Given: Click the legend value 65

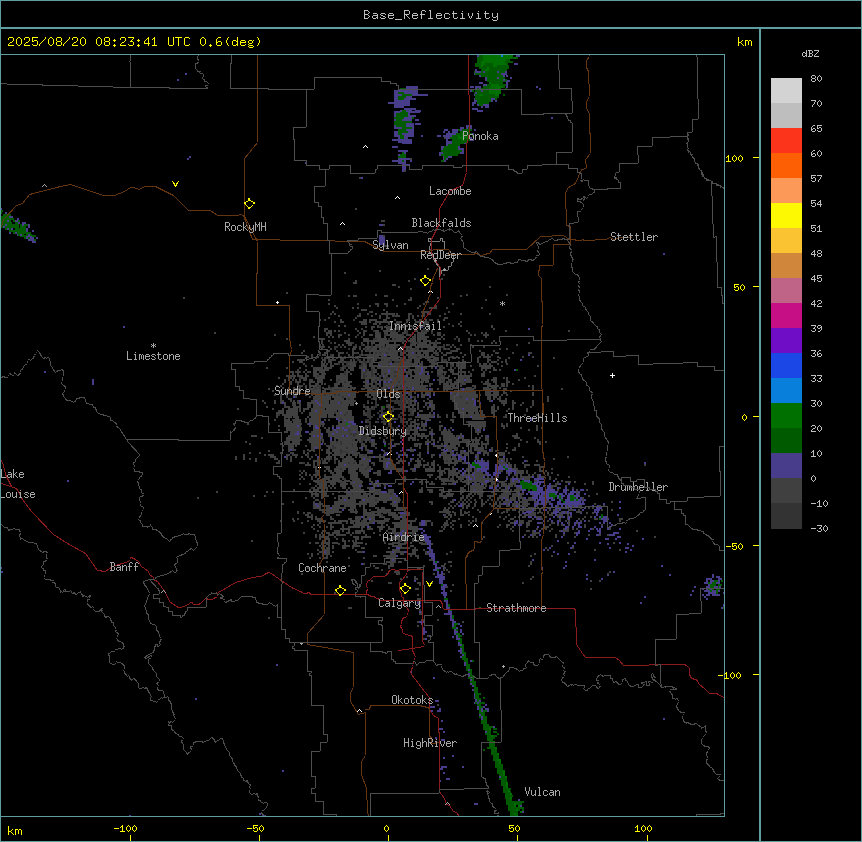Looking at the screenshot, I should pyautogui.click(x=816, y=128).
